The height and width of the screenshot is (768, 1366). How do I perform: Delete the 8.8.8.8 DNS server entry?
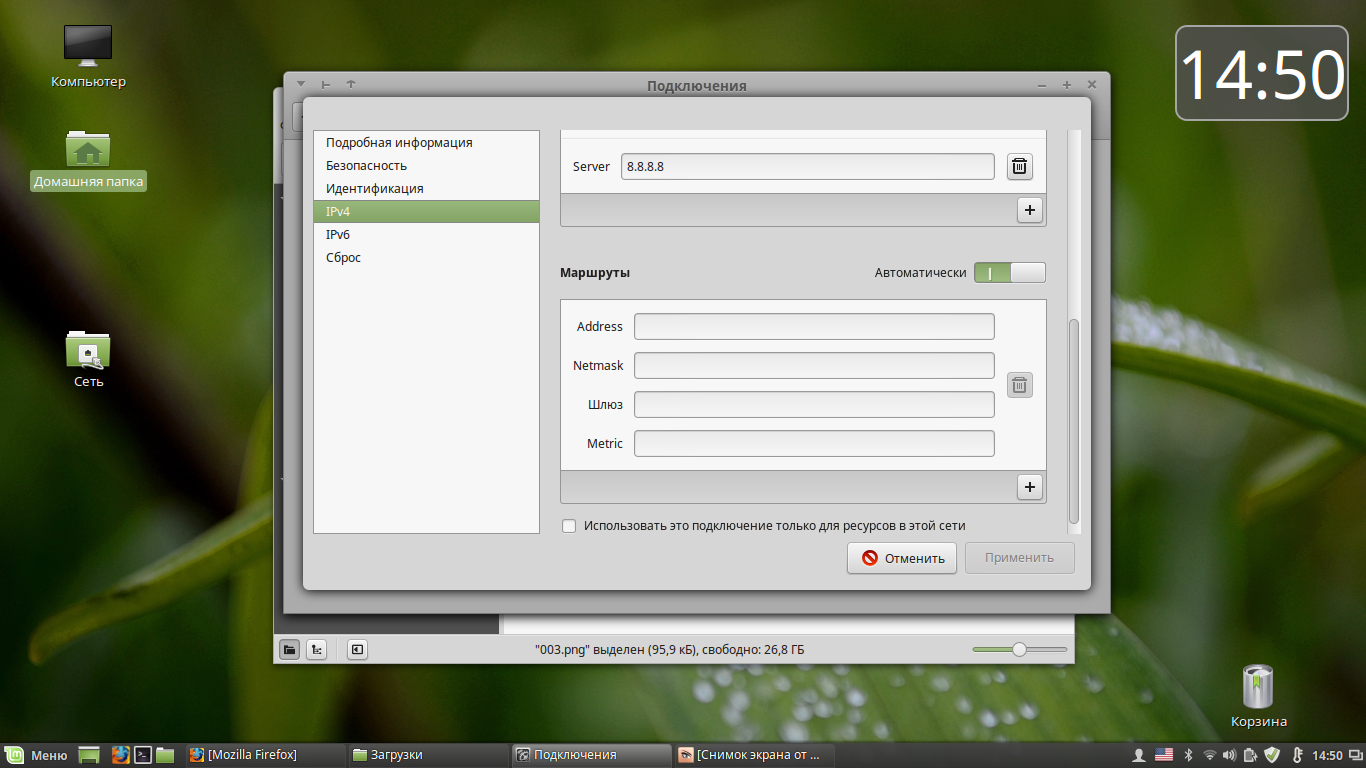[1019, 167]
